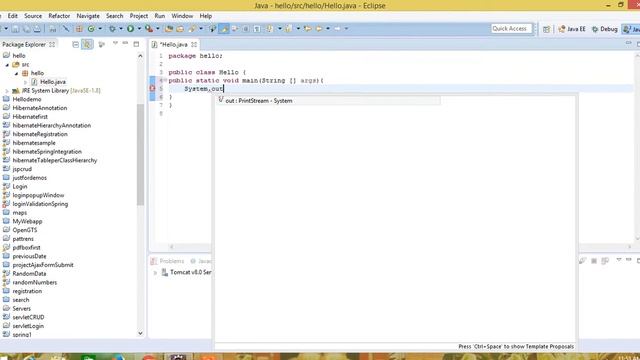Collapse All in the Package Explorer toolbar

(x=76, y=44)
